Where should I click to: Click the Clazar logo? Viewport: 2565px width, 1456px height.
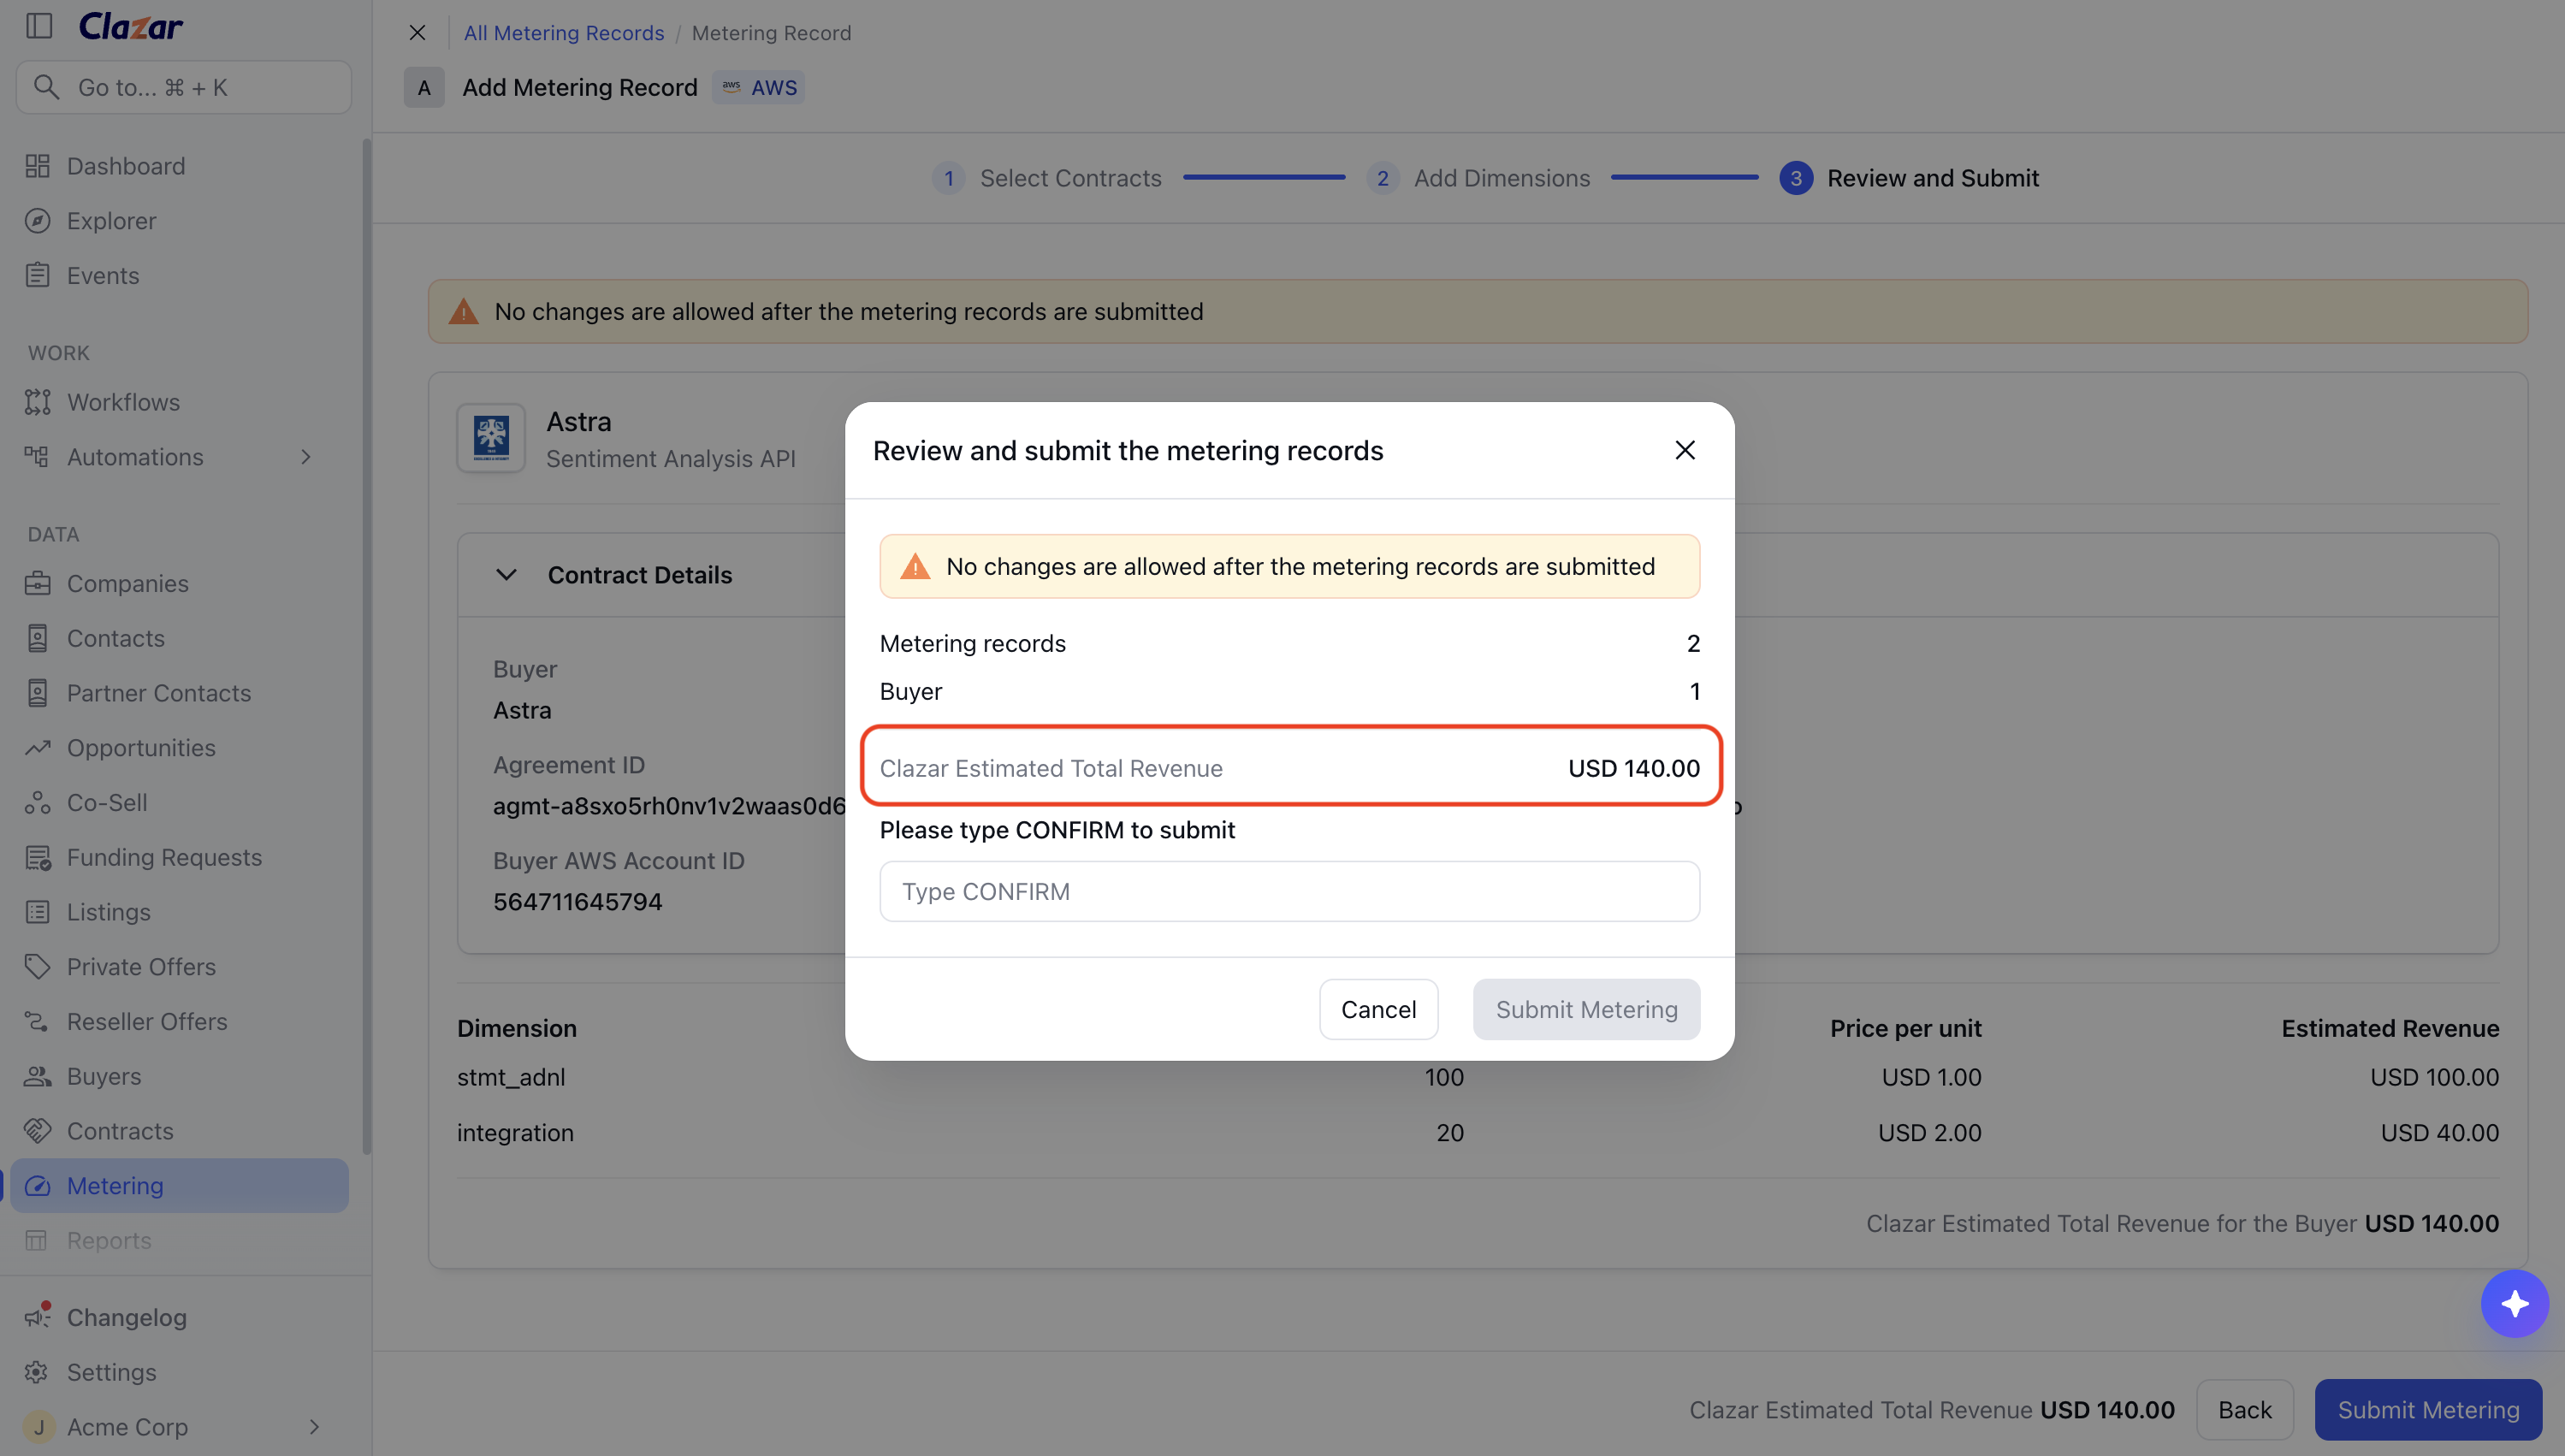click(131, 26)
